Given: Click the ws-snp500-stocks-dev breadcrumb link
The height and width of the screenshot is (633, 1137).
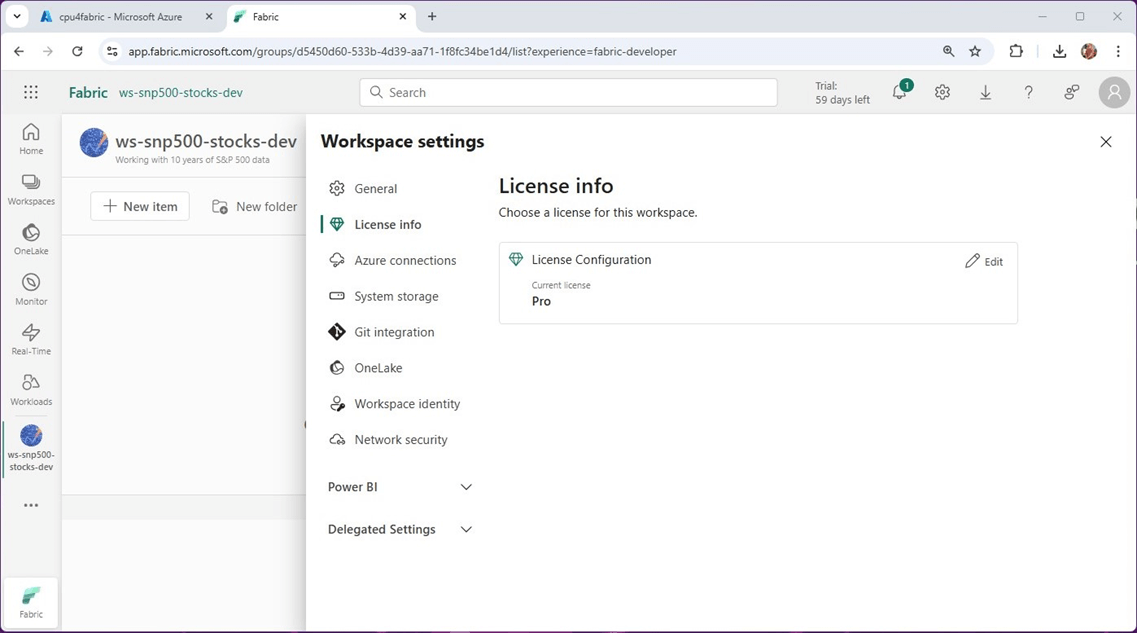Looking at the screenshot, I should pyautogui.click(x=181, y=93).
